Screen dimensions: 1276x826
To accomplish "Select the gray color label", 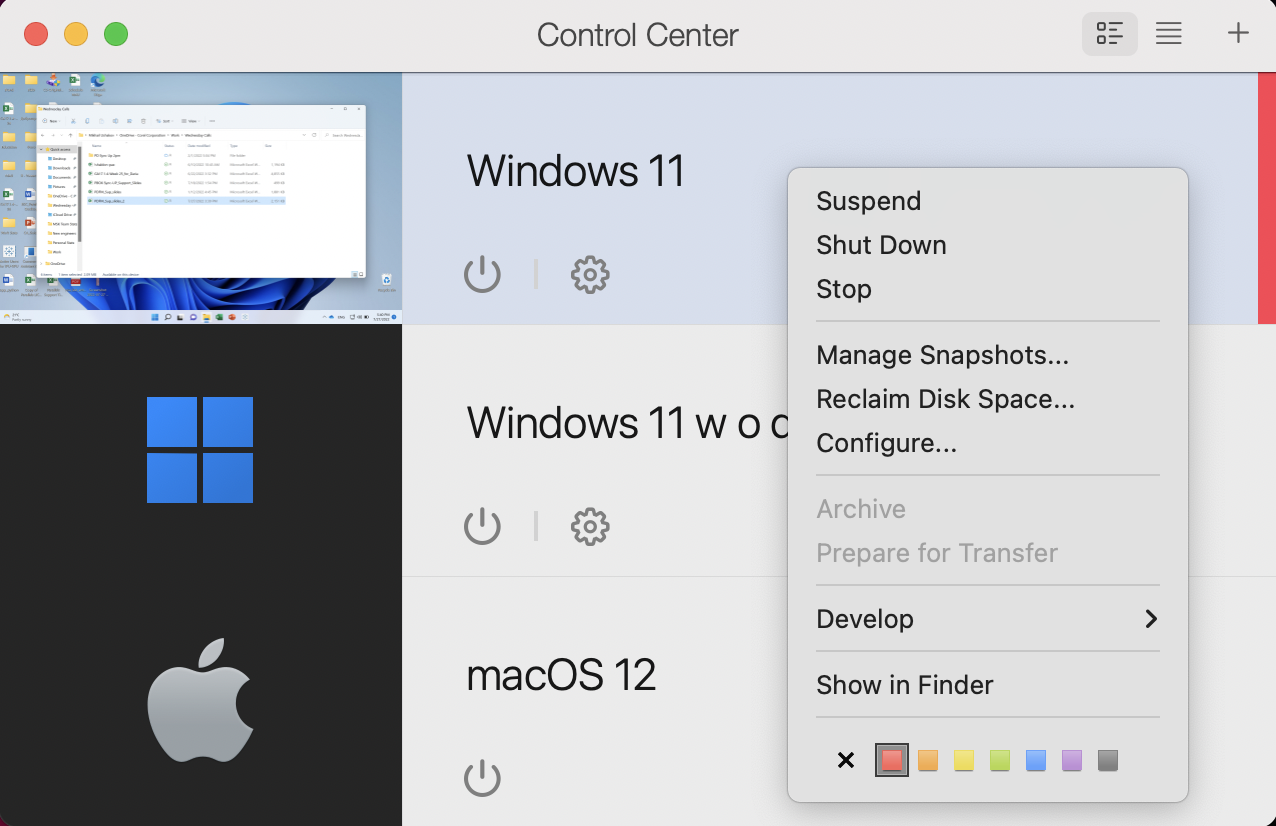I will pos(1108,760).
